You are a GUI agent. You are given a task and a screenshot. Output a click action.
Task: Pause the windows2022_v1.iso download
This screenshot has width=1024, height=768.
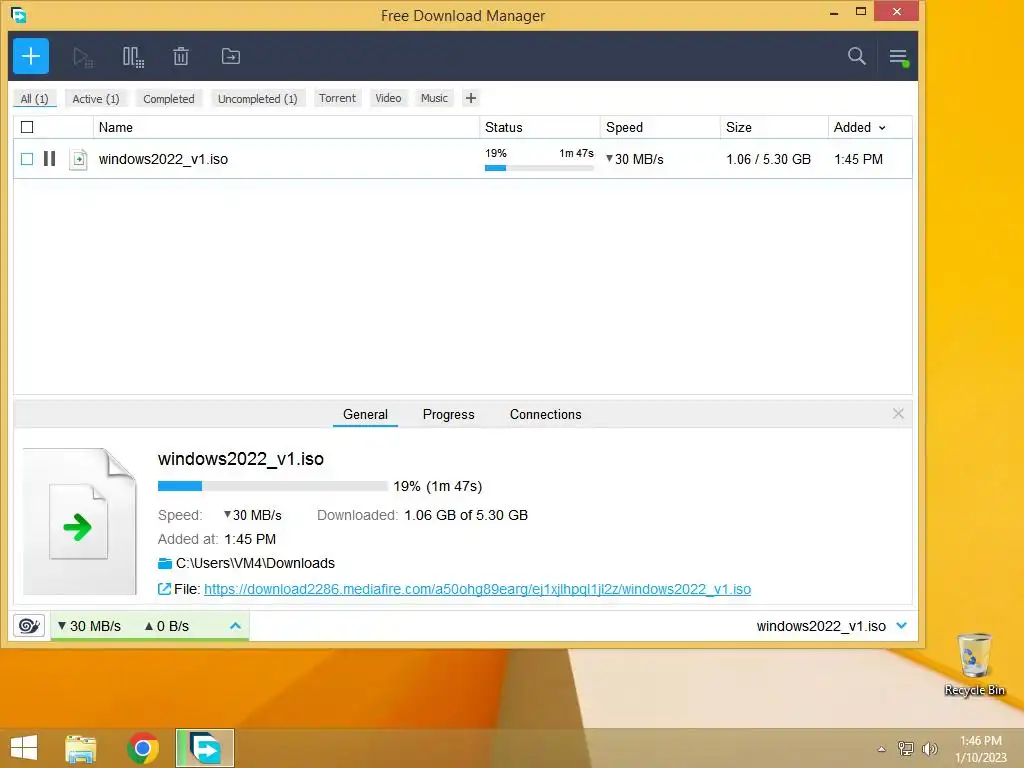click(50, 159)
